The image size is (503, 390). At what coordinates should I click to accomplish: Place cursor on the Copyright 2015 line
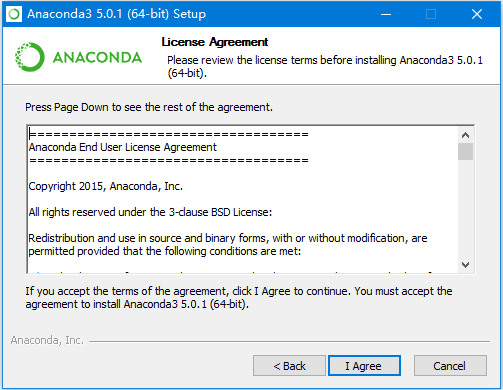click(x=106, y=186)
